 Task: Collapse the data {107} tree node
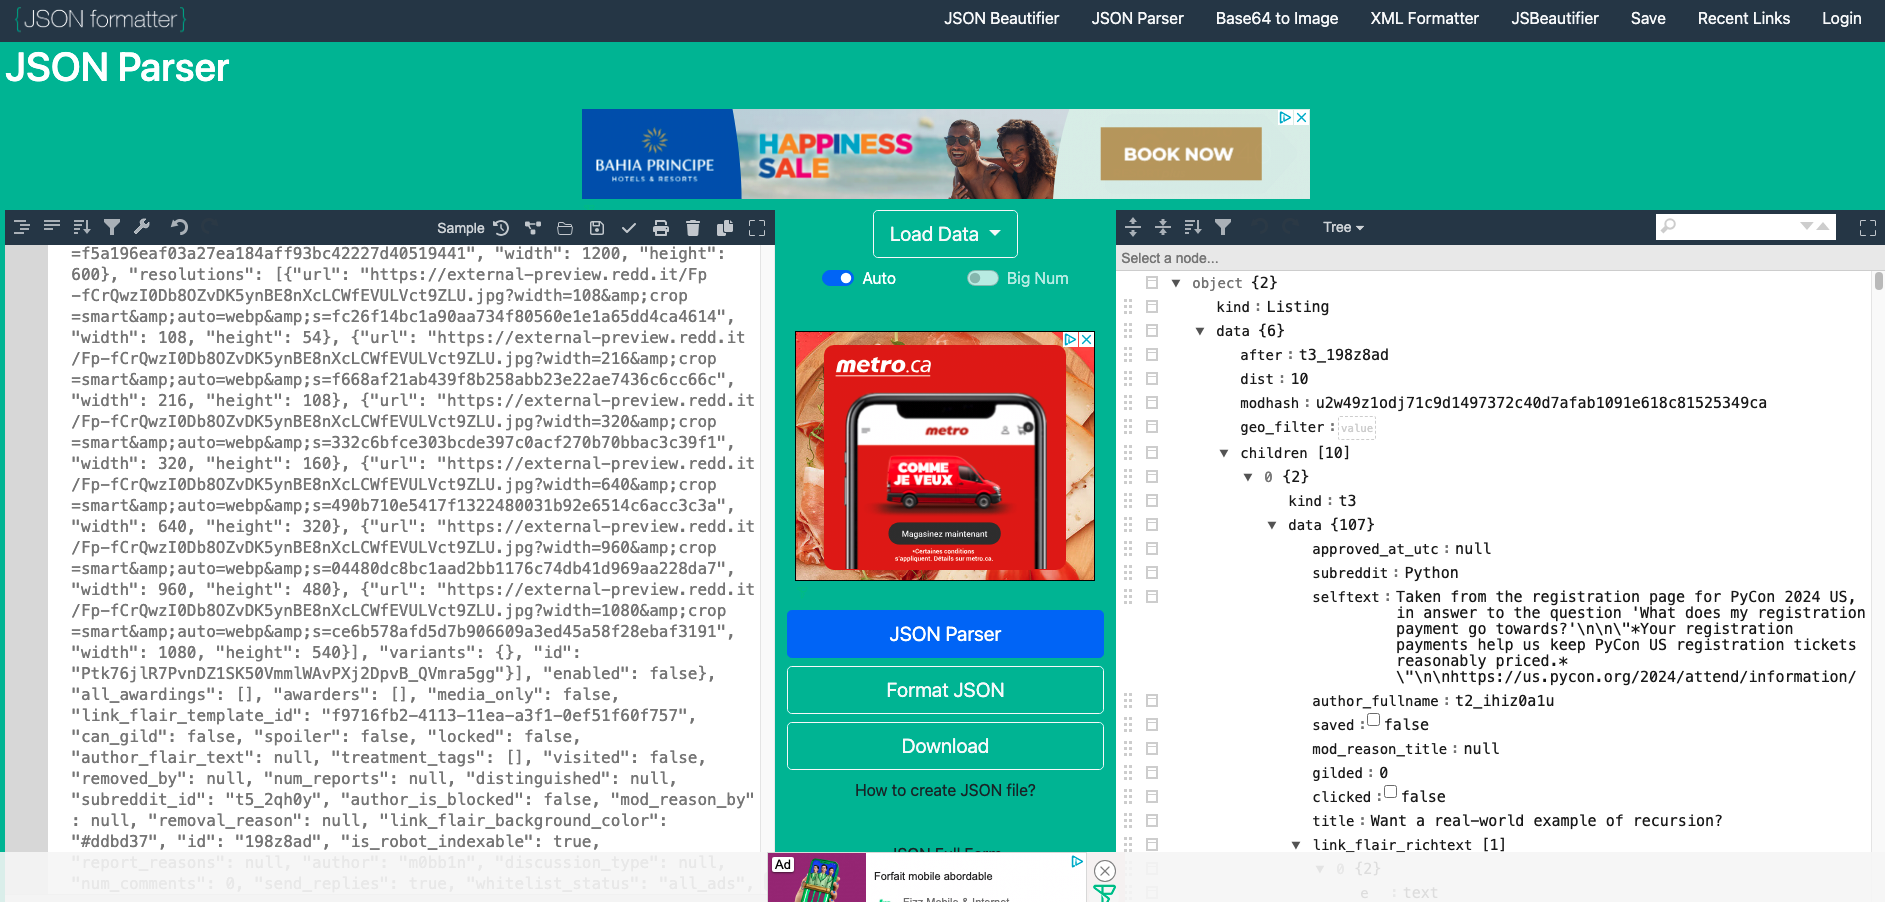[1272, 524]
